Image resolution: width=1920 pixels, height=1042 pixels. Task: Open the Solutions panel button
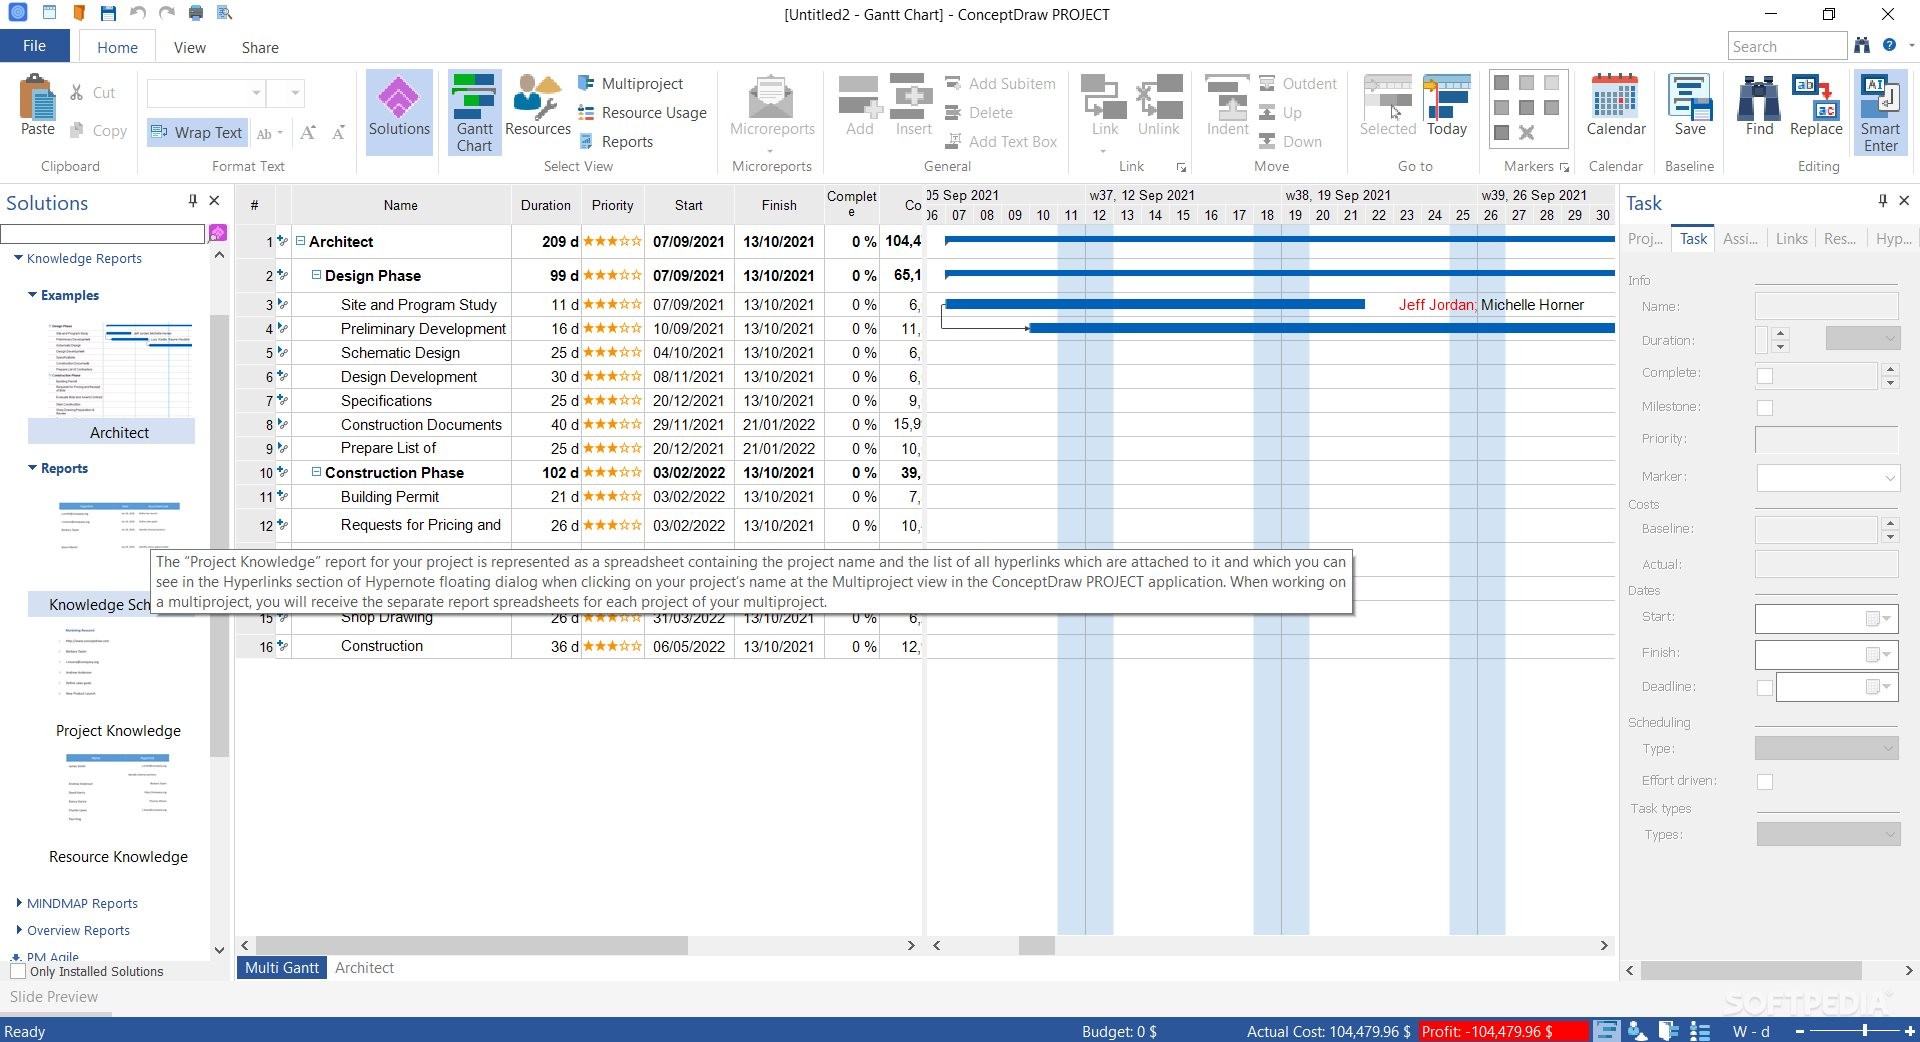coord(399,111)
